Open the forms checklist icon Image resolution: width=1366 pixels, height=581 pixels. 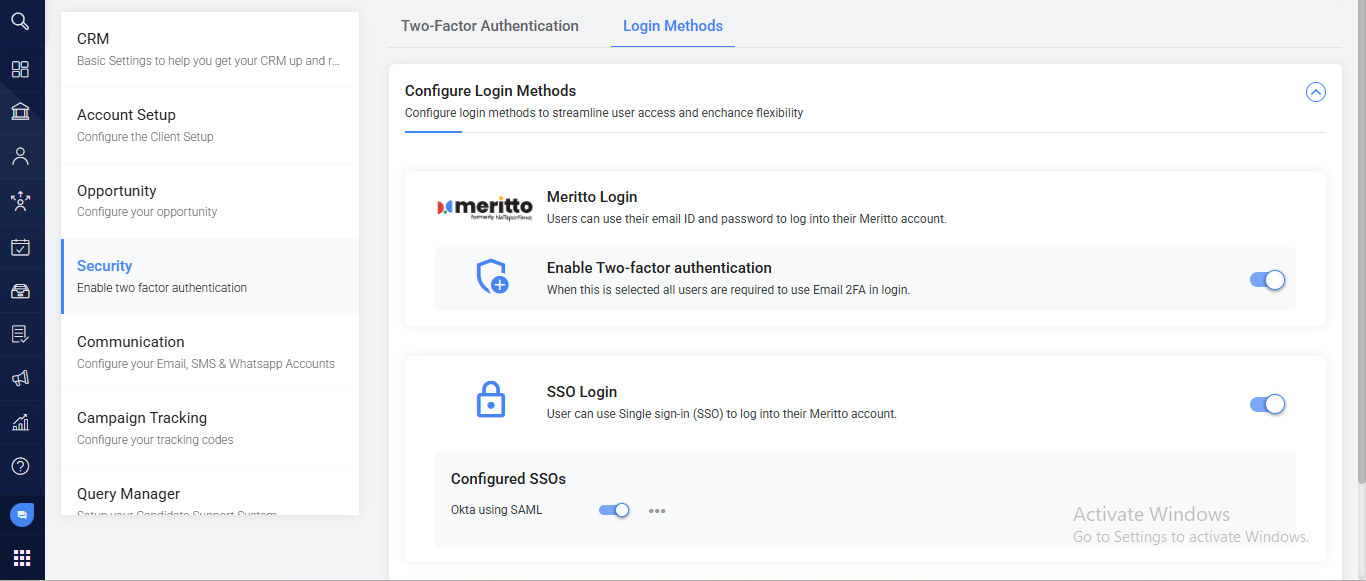click(x=20, y=334)
